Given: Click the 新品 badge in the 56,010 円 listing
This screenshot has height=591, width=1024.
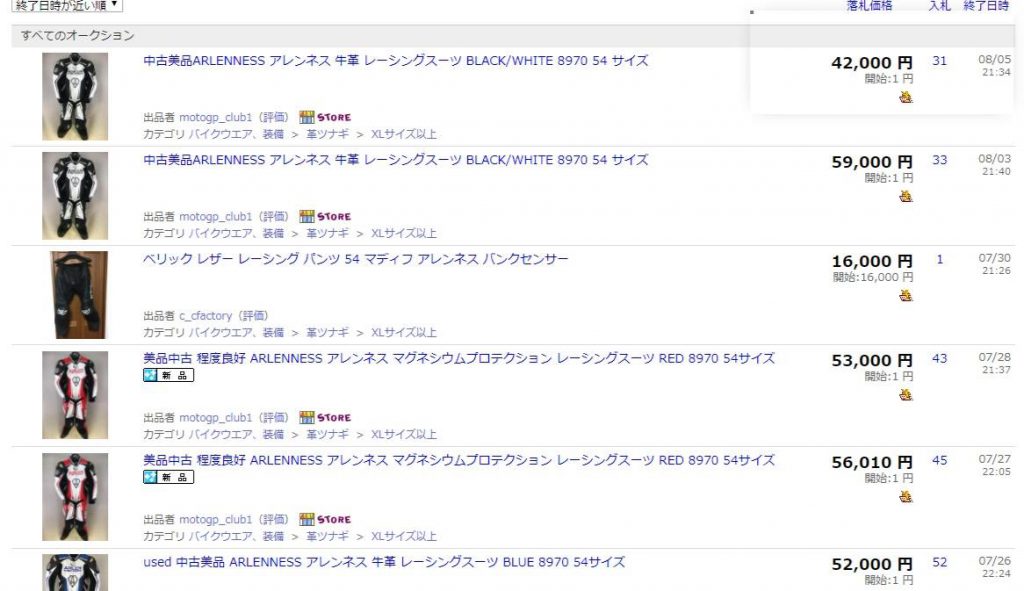Looking at the screenshot, I should [x=168, y=477].
